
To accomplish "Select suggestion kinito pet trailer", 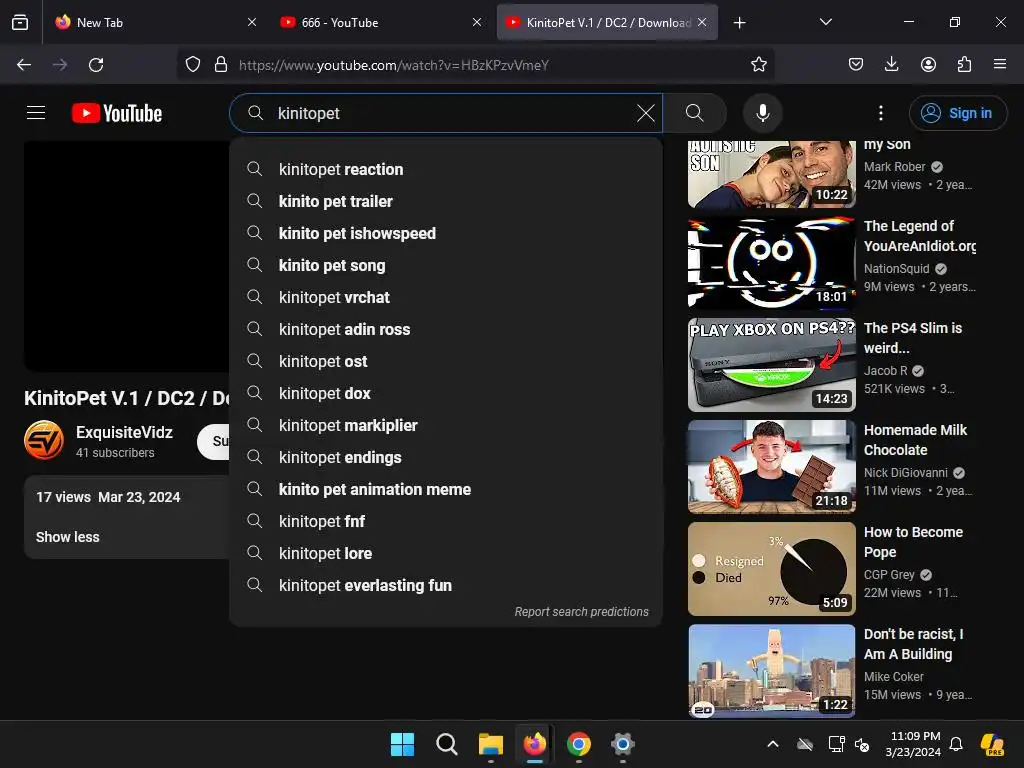I will point(446,201).
